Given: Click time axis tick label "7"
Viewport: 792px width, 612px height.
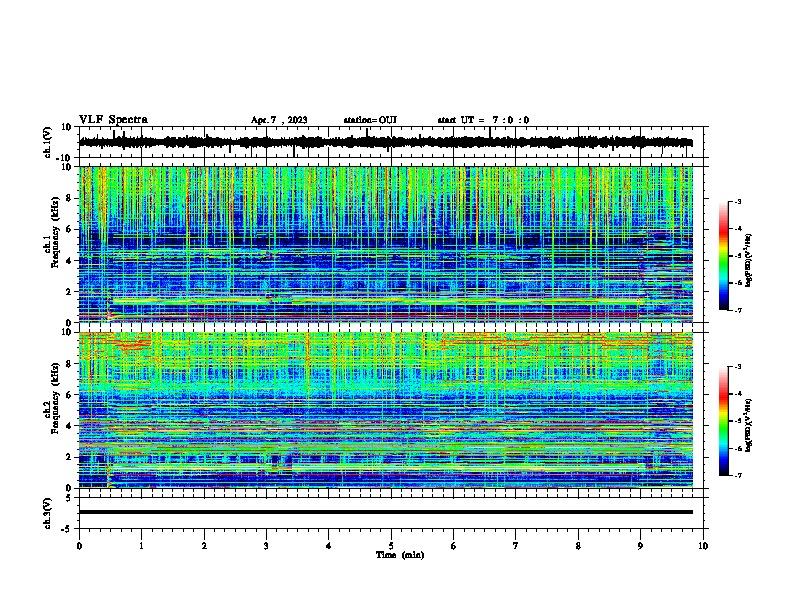Looking at the screenshot, I should tap(516, 546).
